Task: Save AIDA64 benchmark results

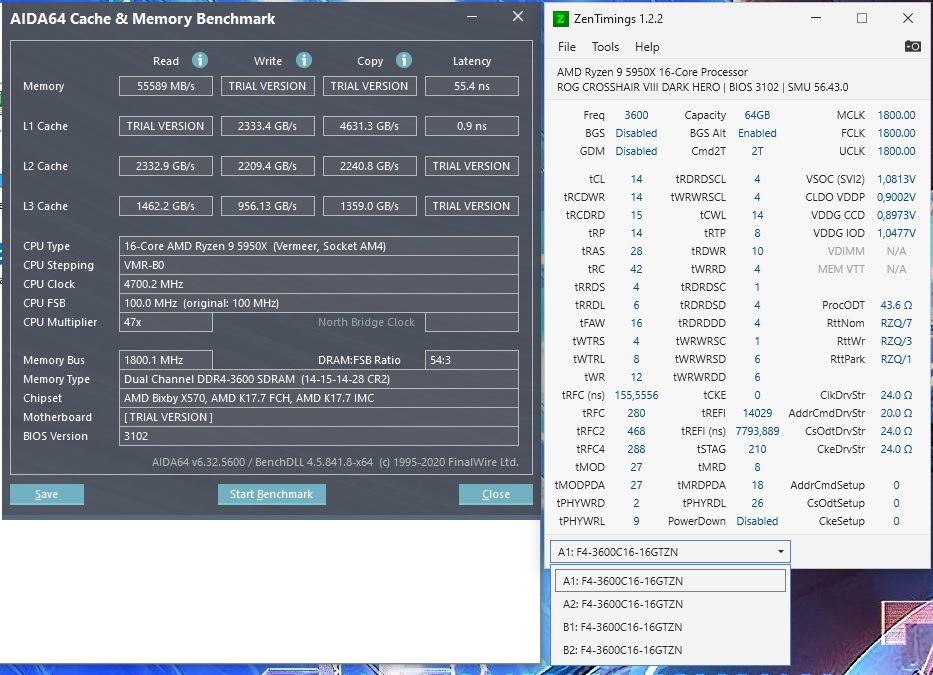Action: 46,494
